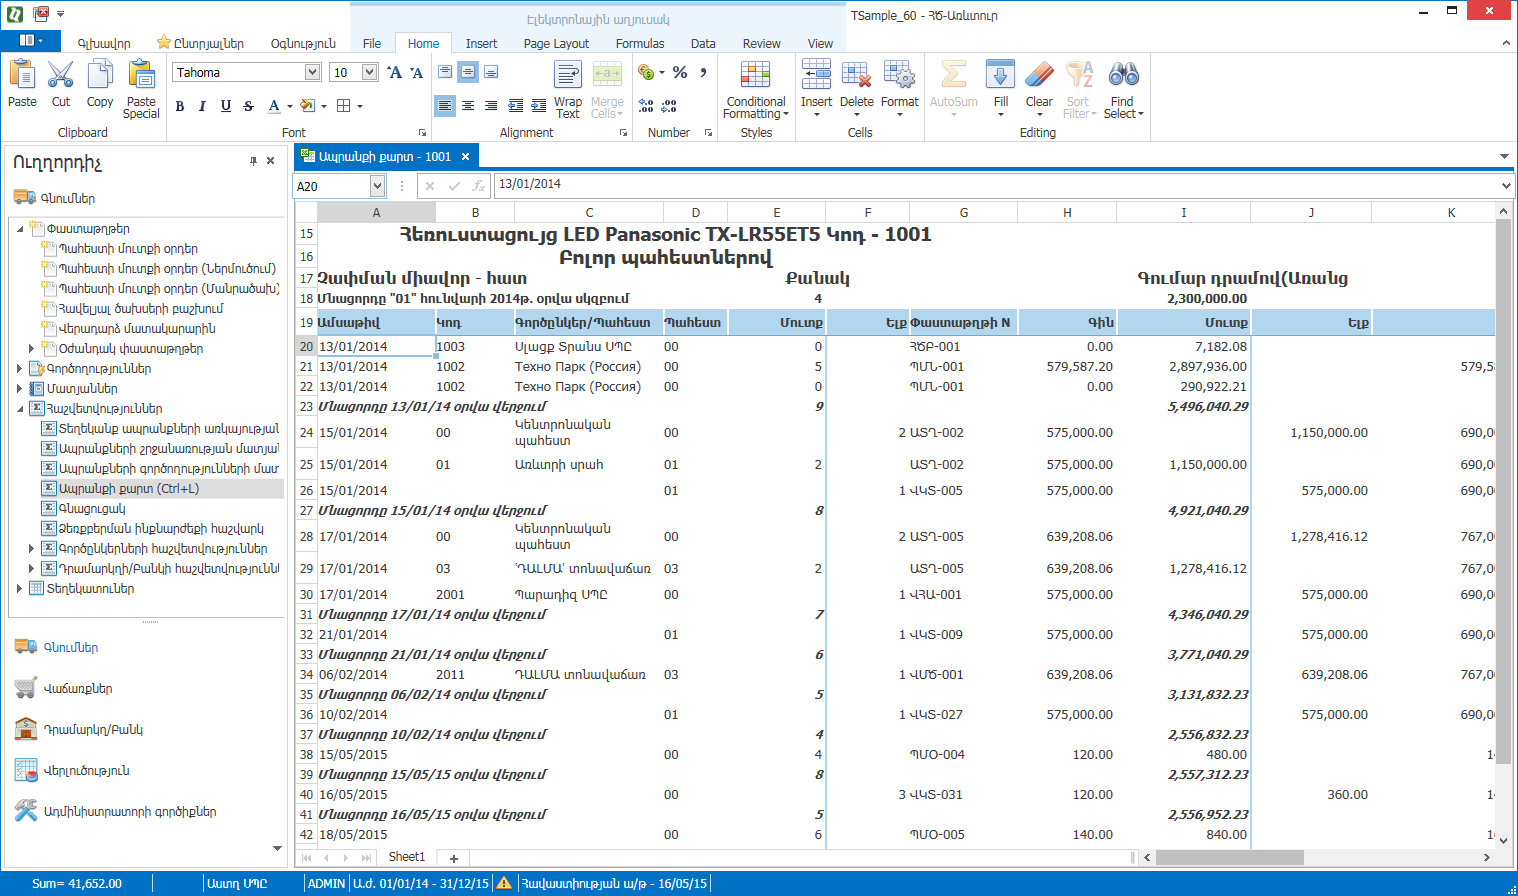Select the Sheet1 tab

click(406, 857)
